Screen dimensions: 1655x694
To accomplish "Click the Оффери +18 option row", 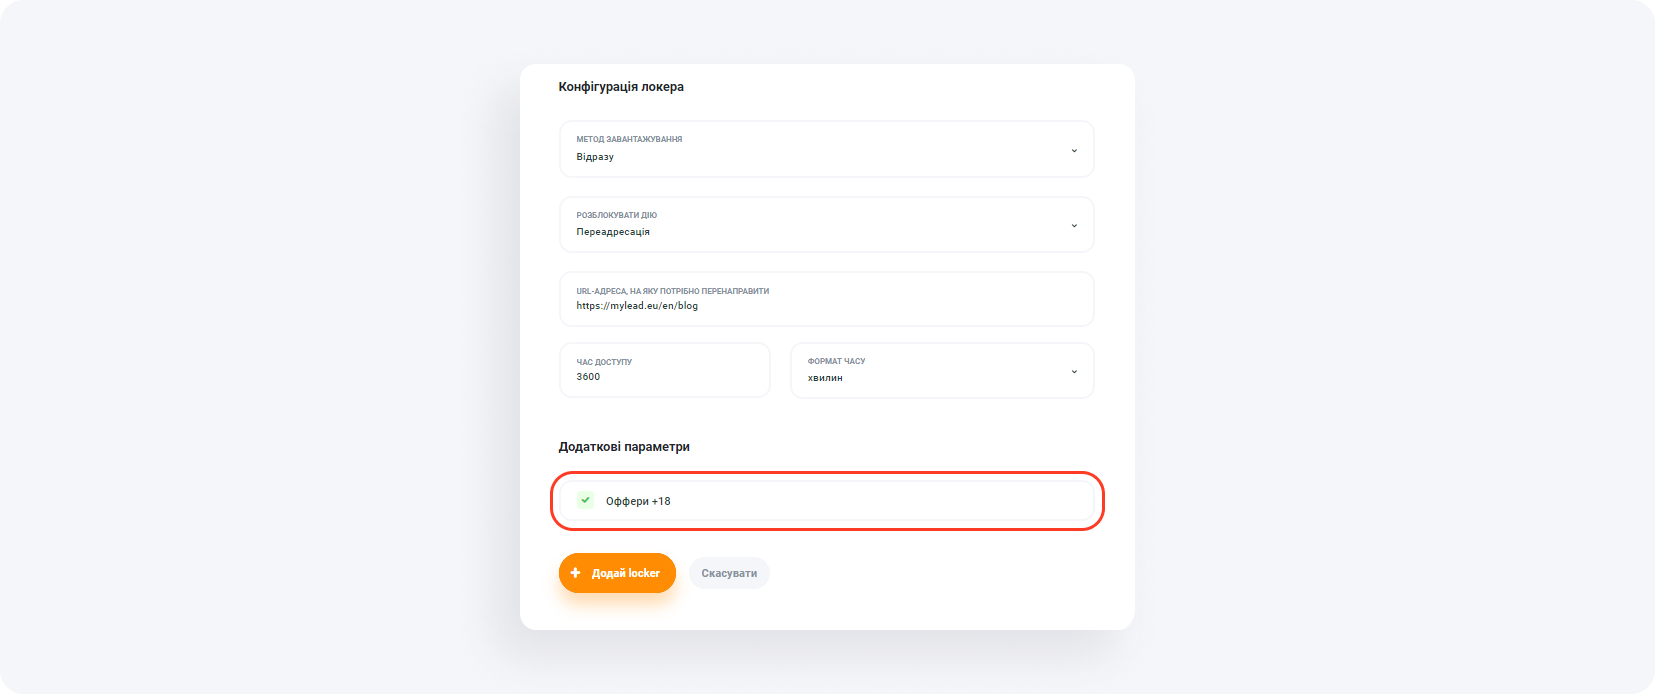I will (x=826, y=501).
